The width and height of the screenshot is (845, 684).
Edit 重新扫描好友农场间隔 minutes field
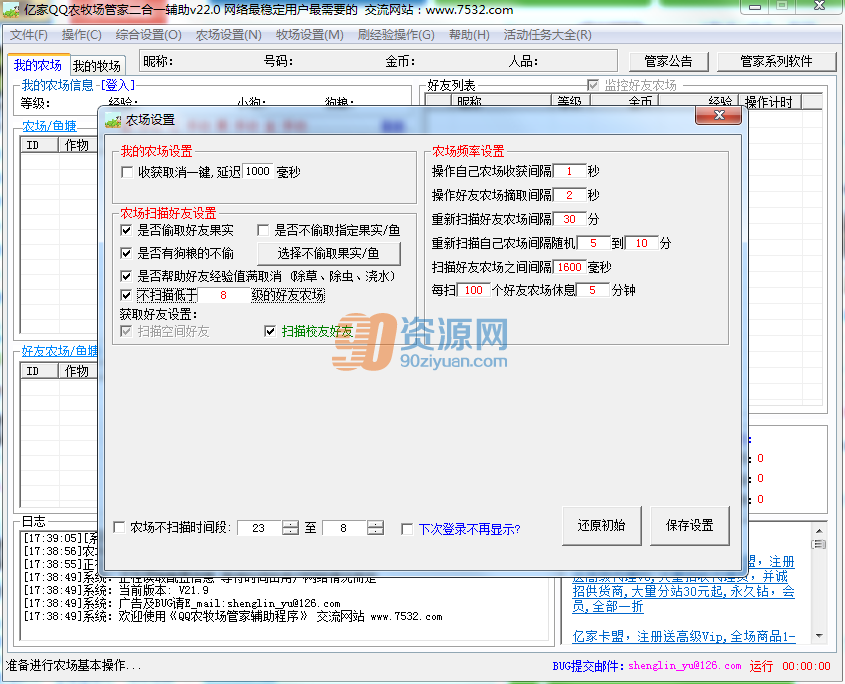pyautogui.click(x=569, y=219)
